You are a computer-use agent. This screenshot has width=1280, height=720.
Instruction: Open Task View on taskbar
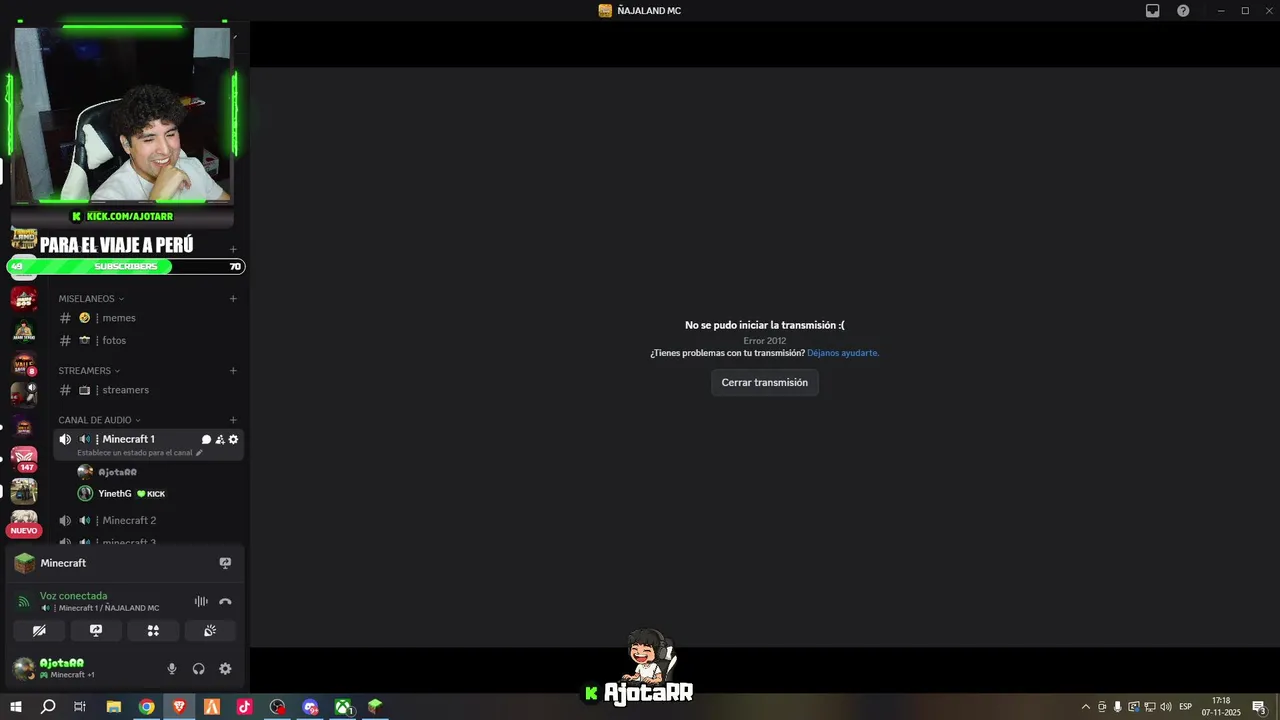point(80,707)
